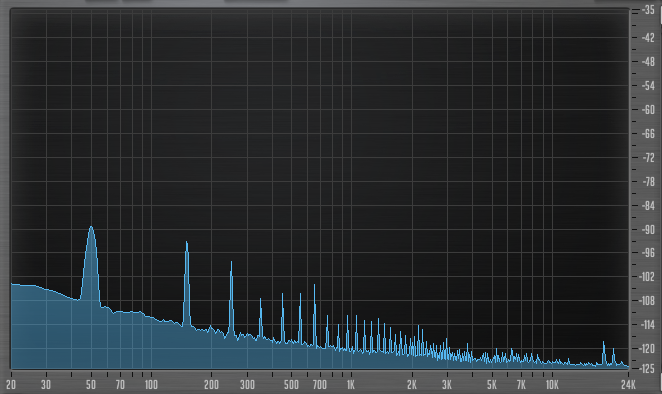662x394 pixels.
Task: Click the -78 dB level scale label
Action: (x=648, y=182)
